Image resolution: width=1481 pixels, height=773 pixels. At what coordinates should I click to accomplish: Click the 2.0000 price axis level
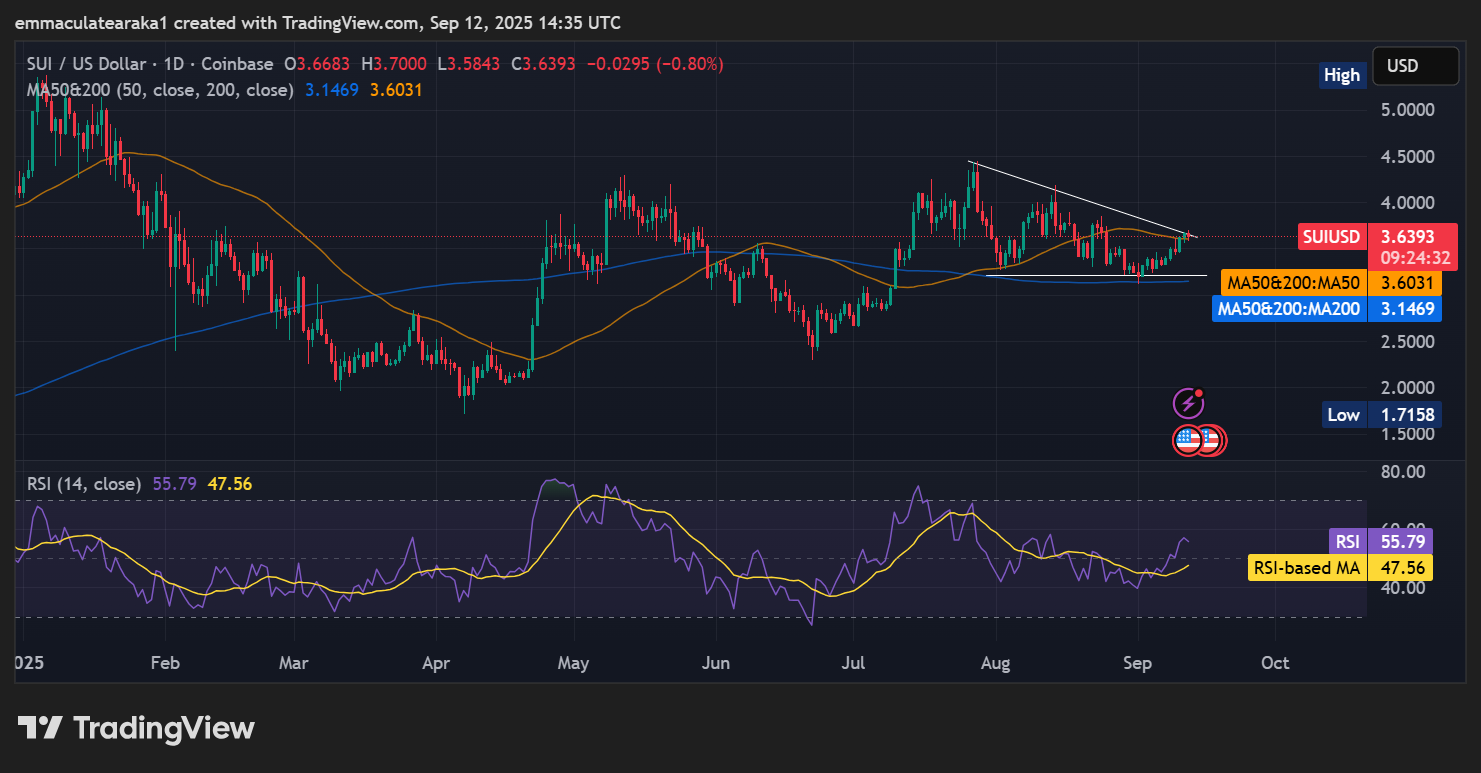pyautogui.click(x=1407, y=388)
